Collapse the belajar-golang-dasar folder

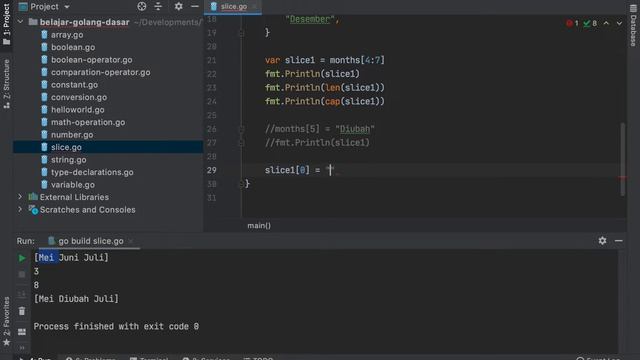(x=20, y=22)
